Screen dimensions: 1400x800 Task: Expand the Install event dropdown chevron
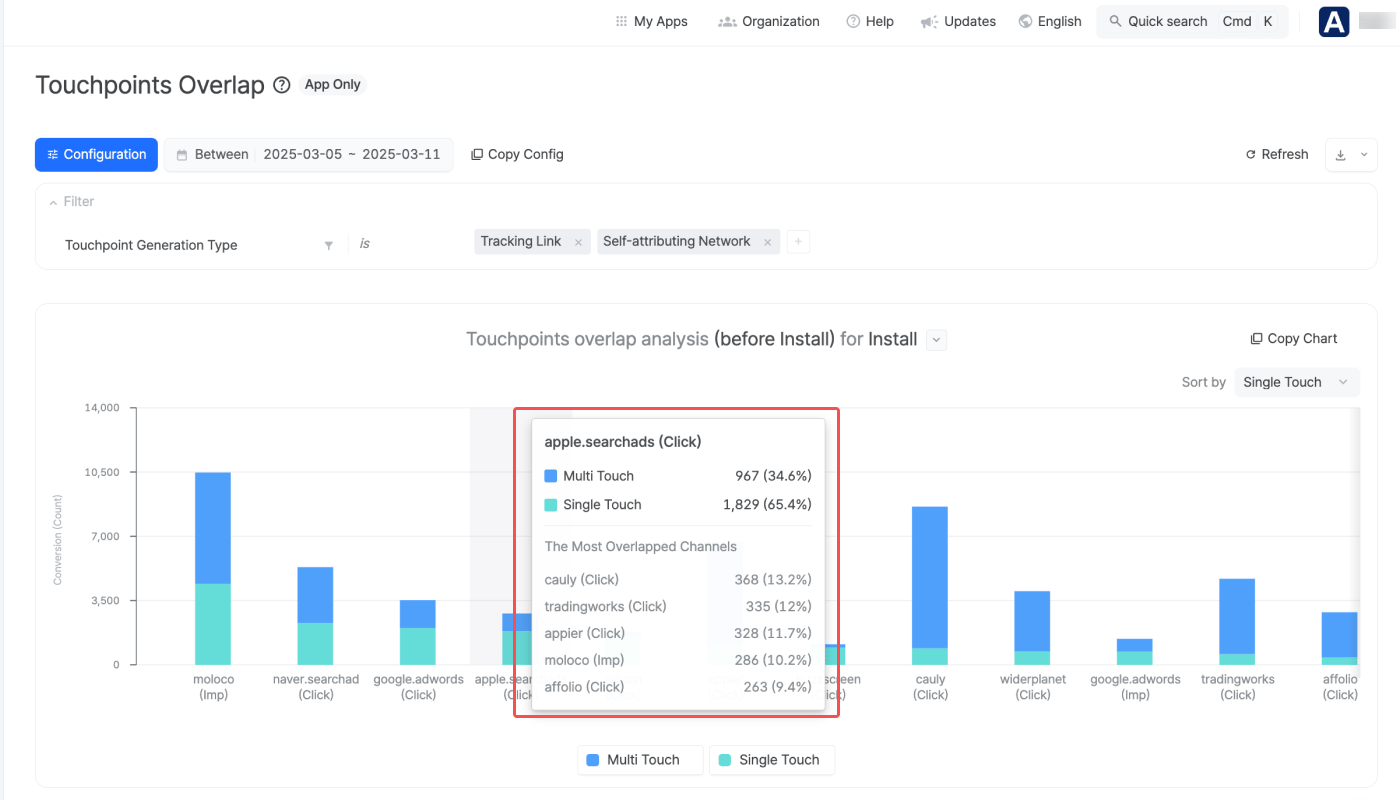click(x=936, y=340)
